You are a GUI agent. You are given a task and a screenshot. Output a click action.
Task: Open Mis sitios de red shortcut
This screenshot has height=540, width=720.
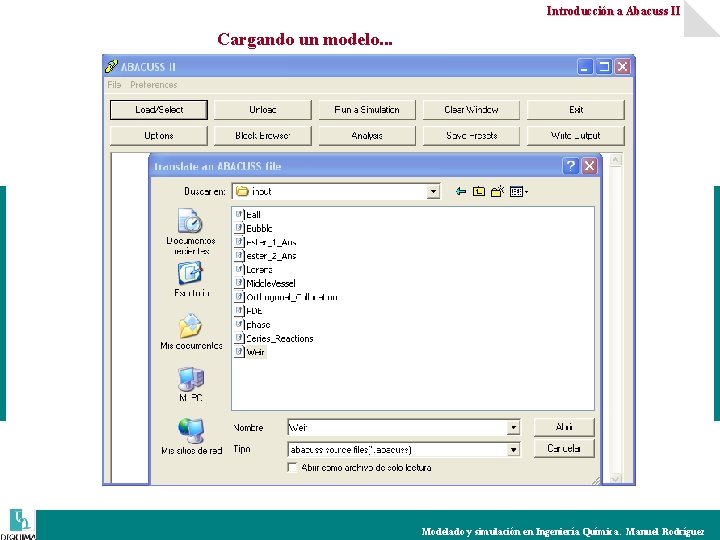coord(191,437)
